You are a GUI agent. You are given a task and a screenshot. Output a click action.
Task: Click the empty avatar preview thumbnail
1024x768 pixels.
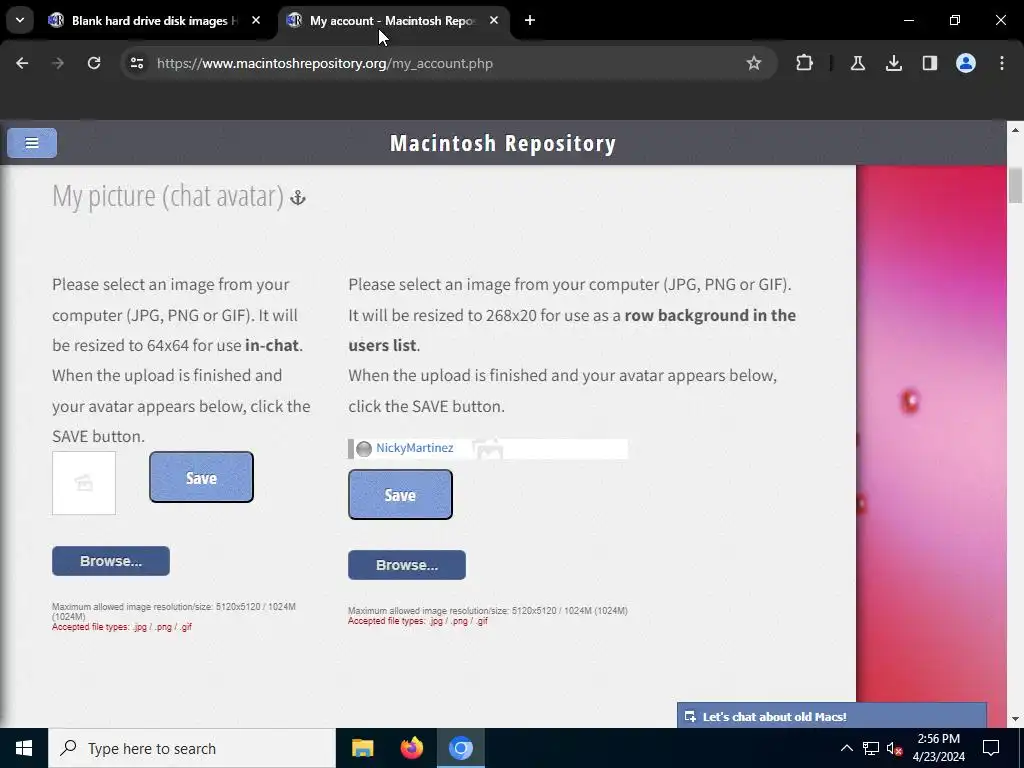pyautogui.click(x=84, y=483)
